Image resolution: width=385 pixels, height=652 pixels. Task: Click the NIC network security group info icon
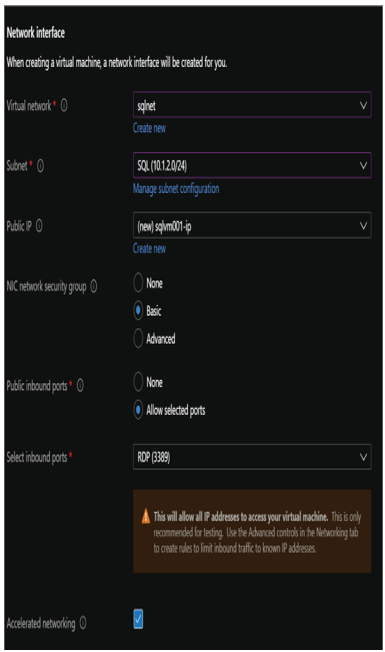click(94, 286)
